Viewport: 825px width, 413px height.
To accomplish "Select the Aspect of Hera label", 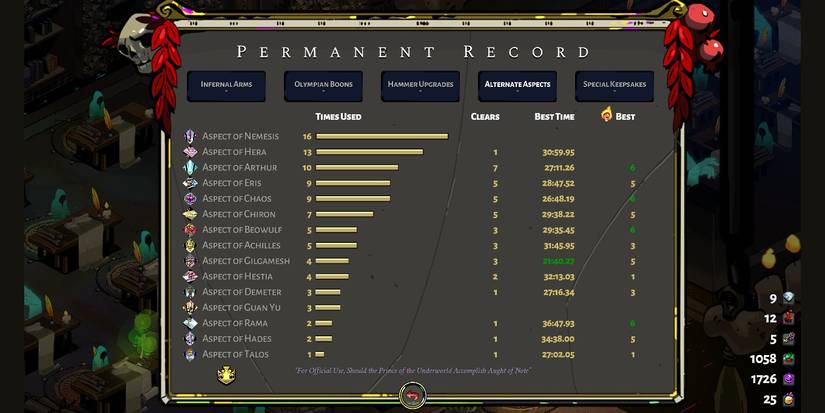I will (x=234, y=152).
